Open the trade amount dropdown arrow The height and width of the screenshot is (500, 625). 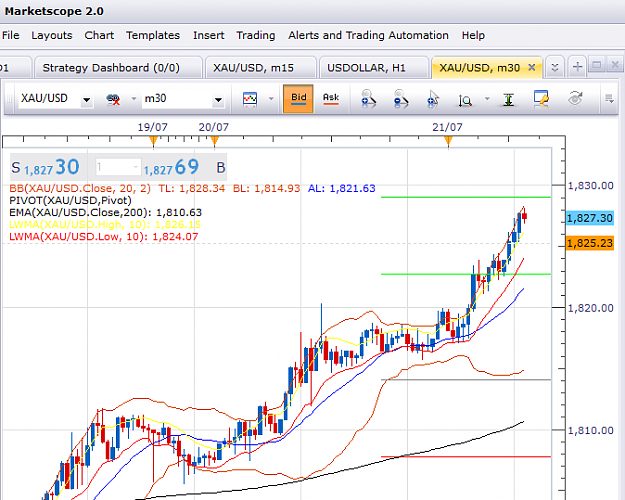pyautogui.click(x=136, y=167)
